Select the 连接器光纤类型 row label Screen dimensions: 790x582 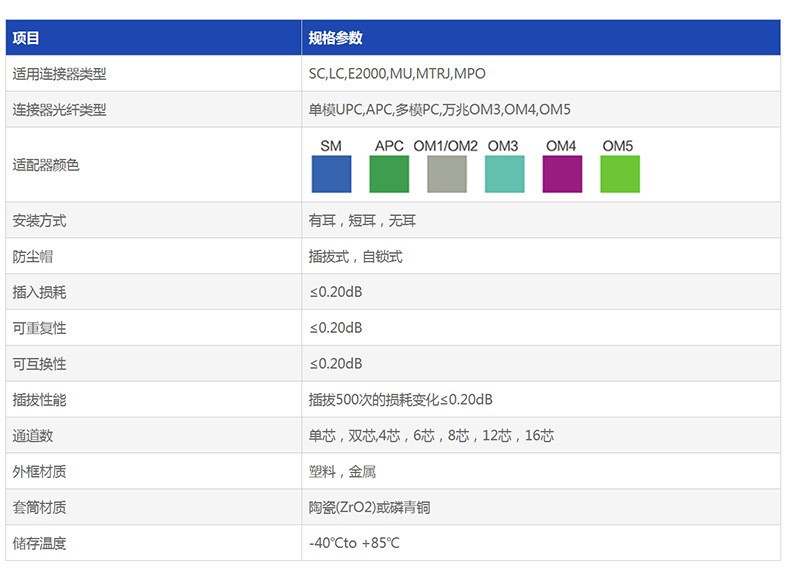[59, 110]
